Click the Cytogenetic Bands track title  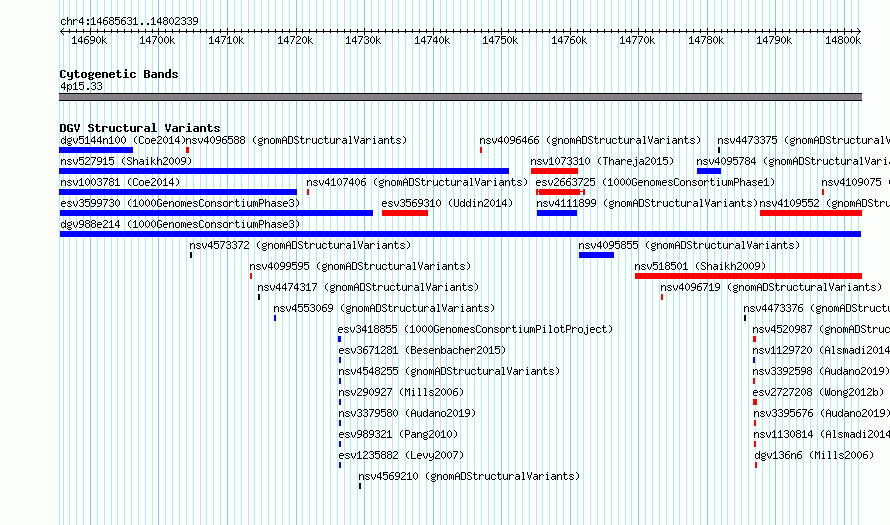119,74
